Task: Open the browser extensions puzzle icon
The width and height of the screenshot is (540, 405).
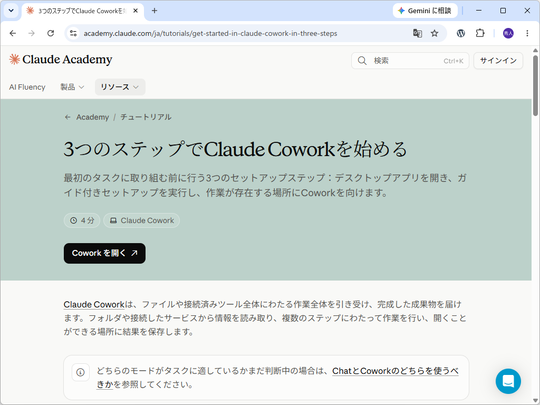Action: (480, 33)
